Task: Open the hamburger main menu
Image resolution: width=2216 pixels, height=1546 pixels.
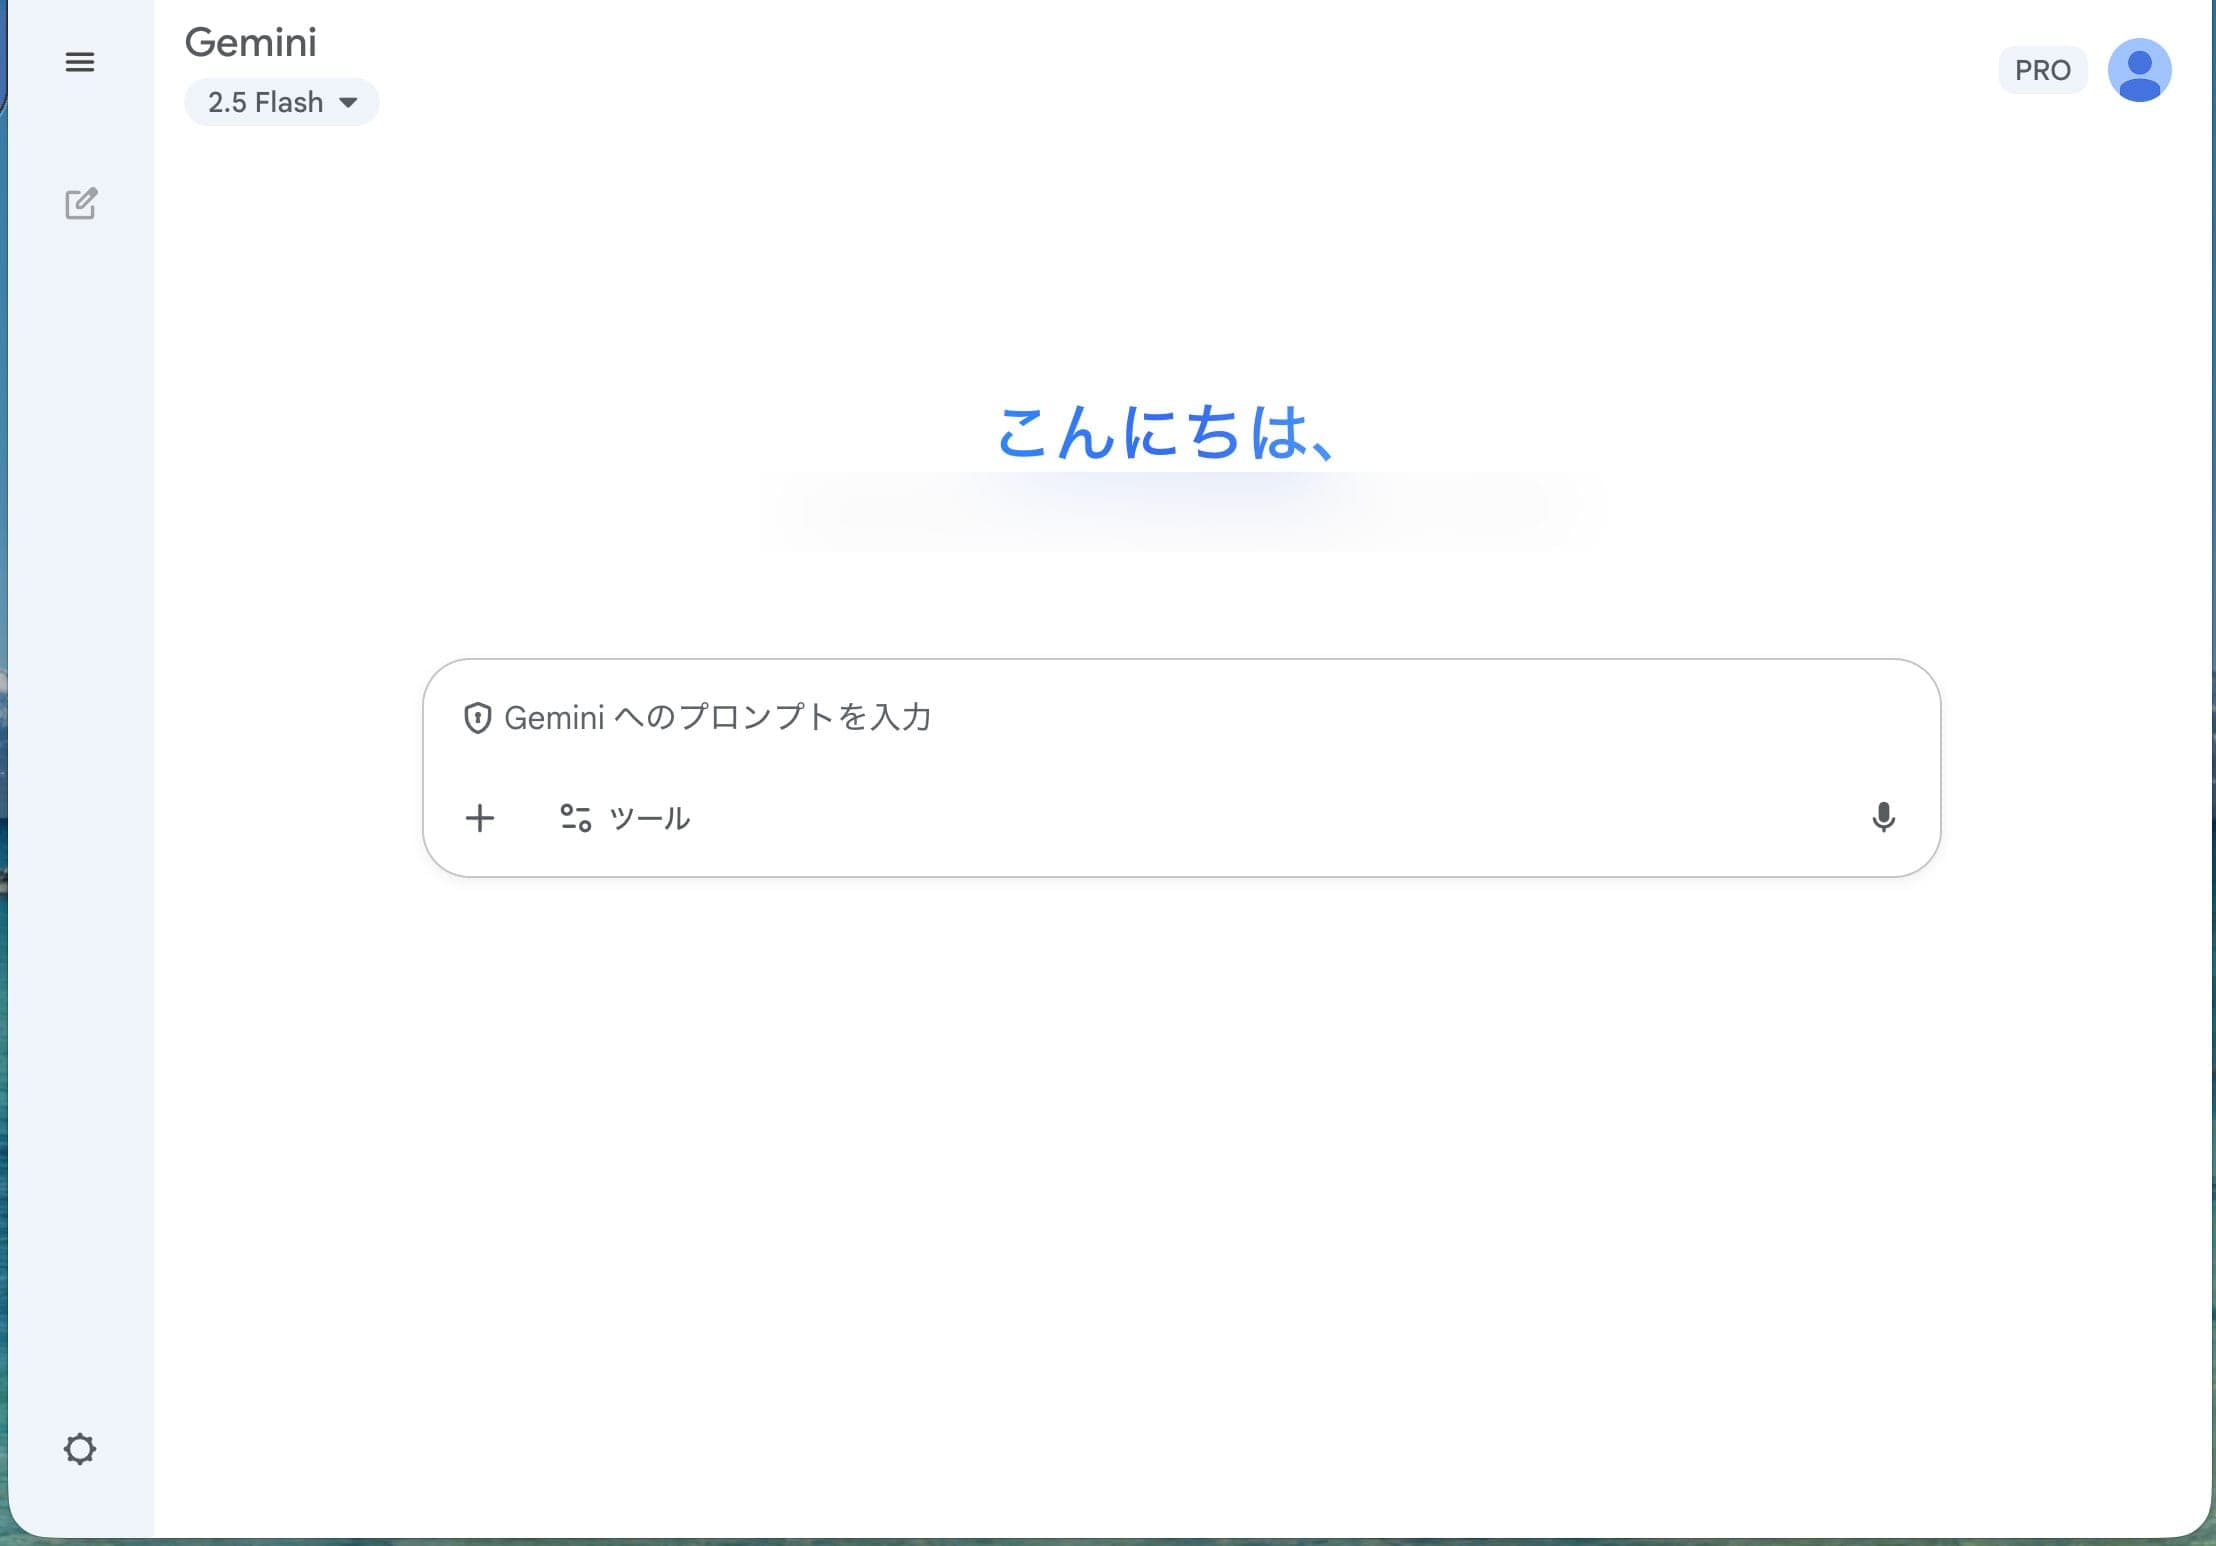Action: pyautogui.click(x=80, y=62)
